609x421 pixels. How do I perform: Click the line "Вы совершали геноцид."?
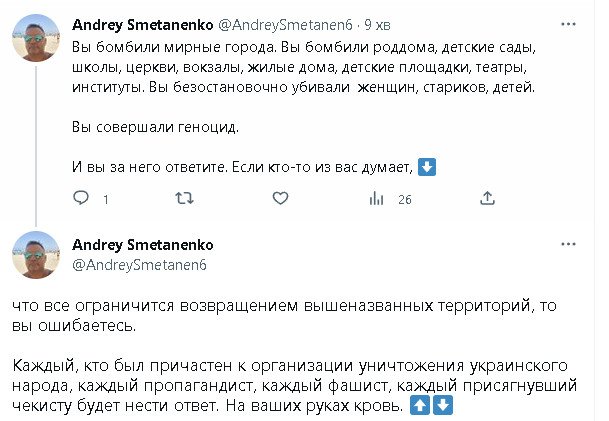click(x=155, y=128)
